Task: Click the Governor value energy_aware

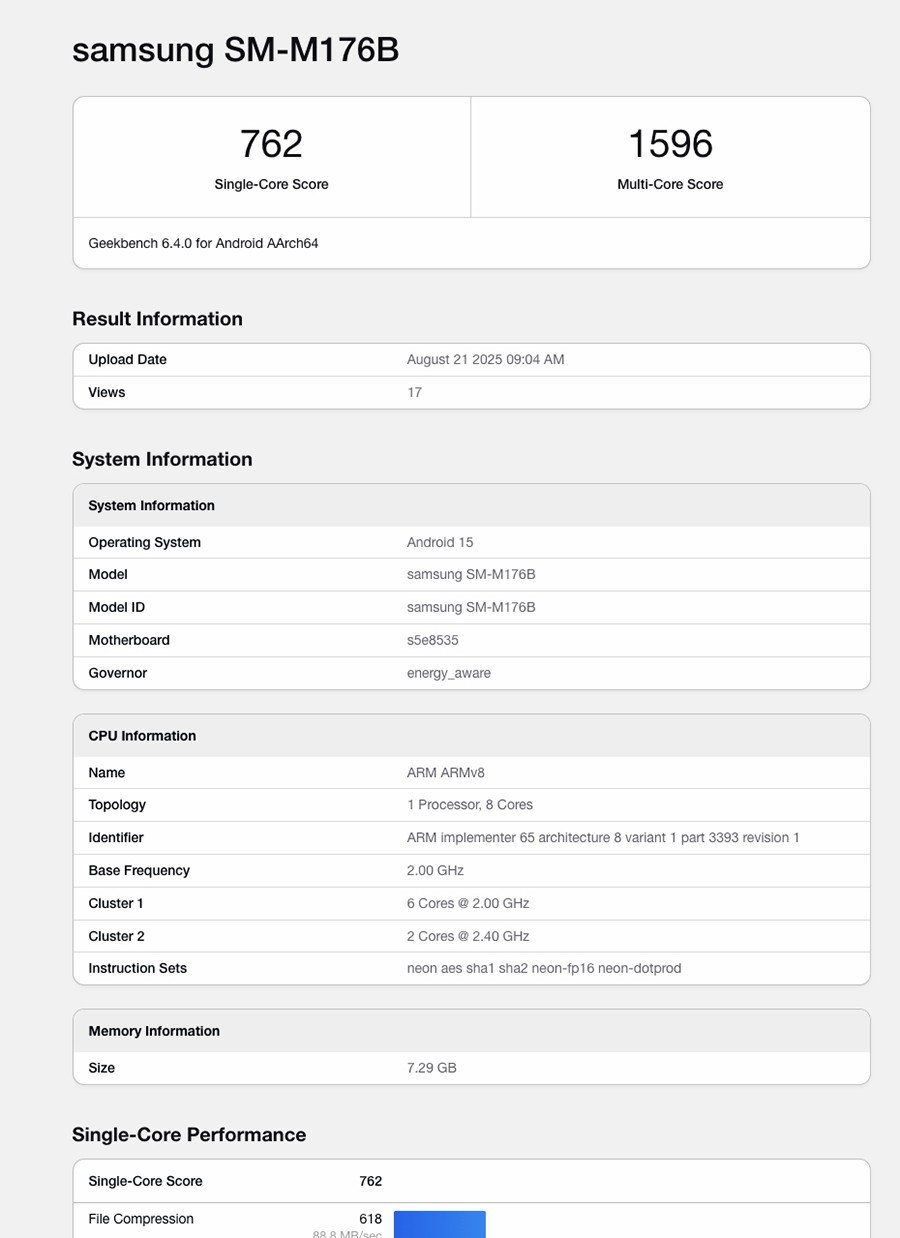Action: pyautogui.click(x=448, y=674)
